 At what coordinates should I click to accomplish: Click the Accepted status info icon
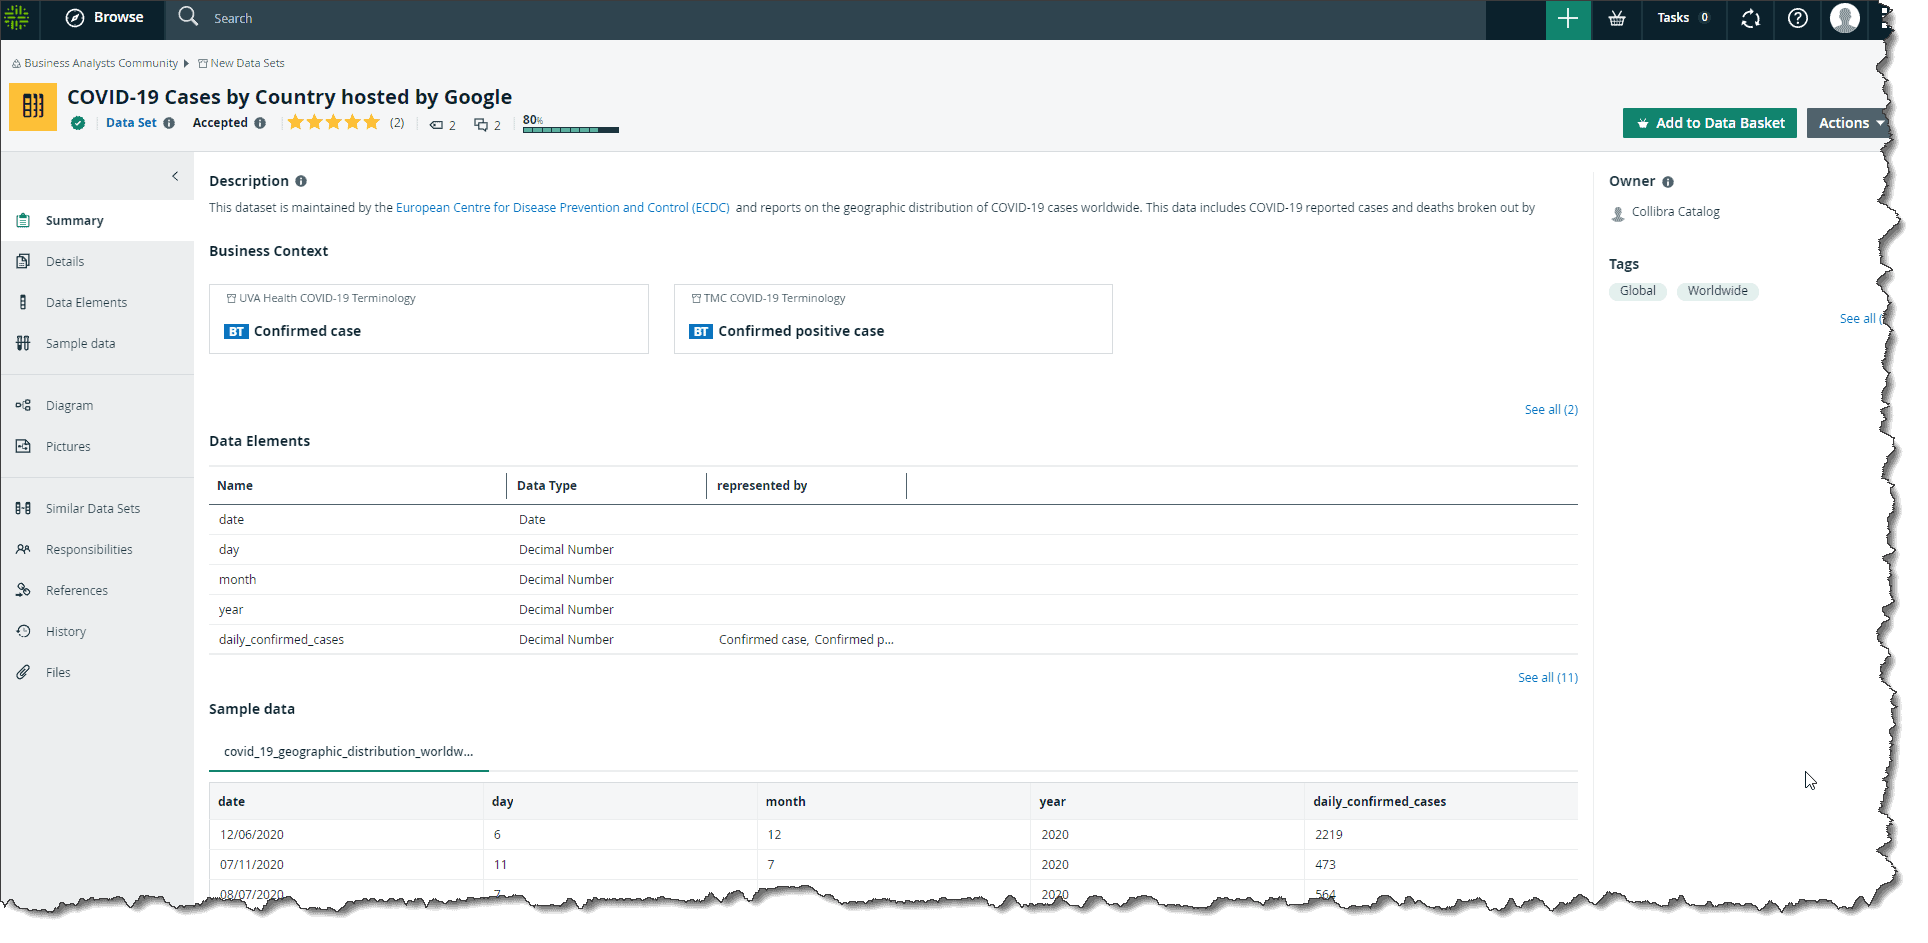261,123
